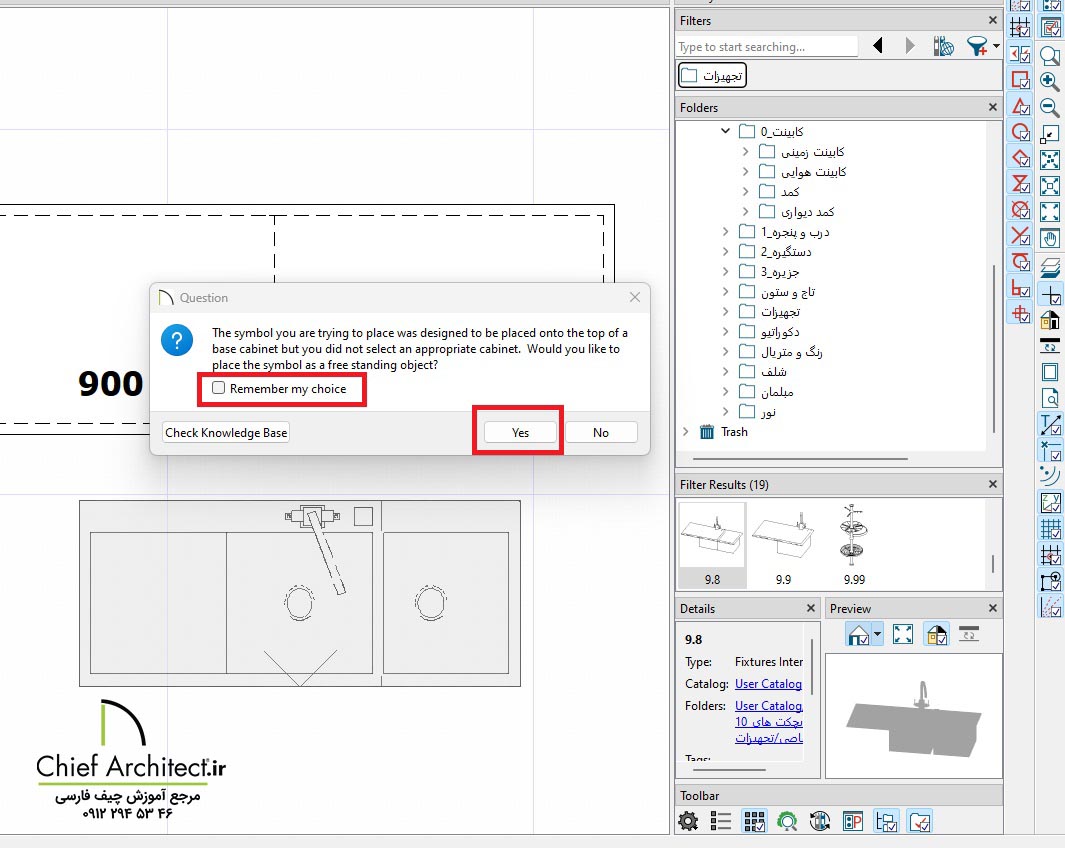Click the library search input field

point(766,47)
